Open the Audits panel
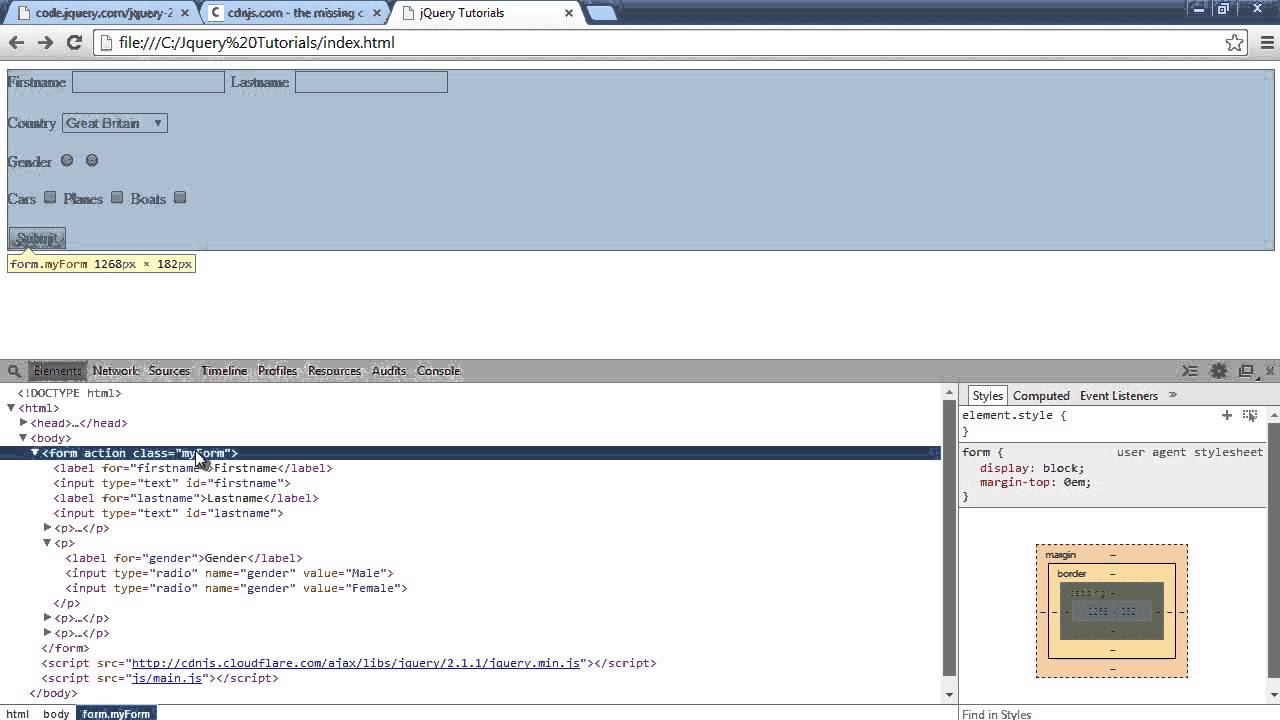Screen dimensions: 1280x720 [x=389, y=371]
